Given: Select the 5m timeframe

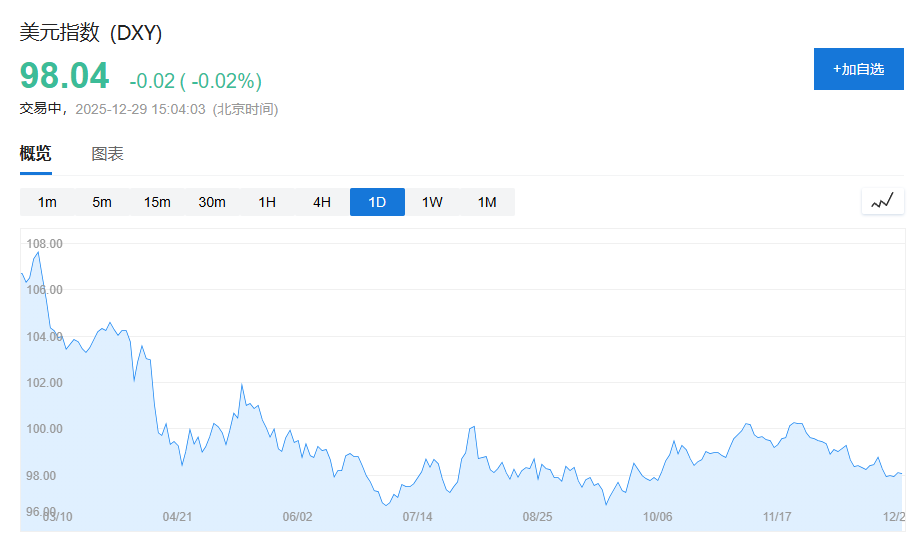Looking at the screenshot, I should click(x=102, y=202).
